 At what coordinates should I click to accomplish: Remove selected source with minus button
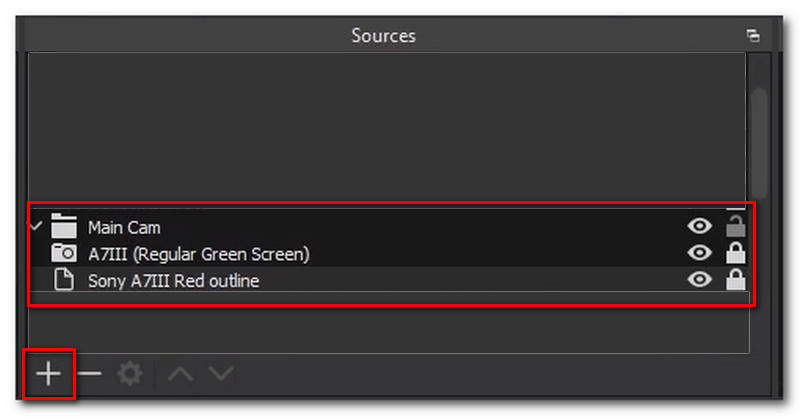[x=90, y=374]
